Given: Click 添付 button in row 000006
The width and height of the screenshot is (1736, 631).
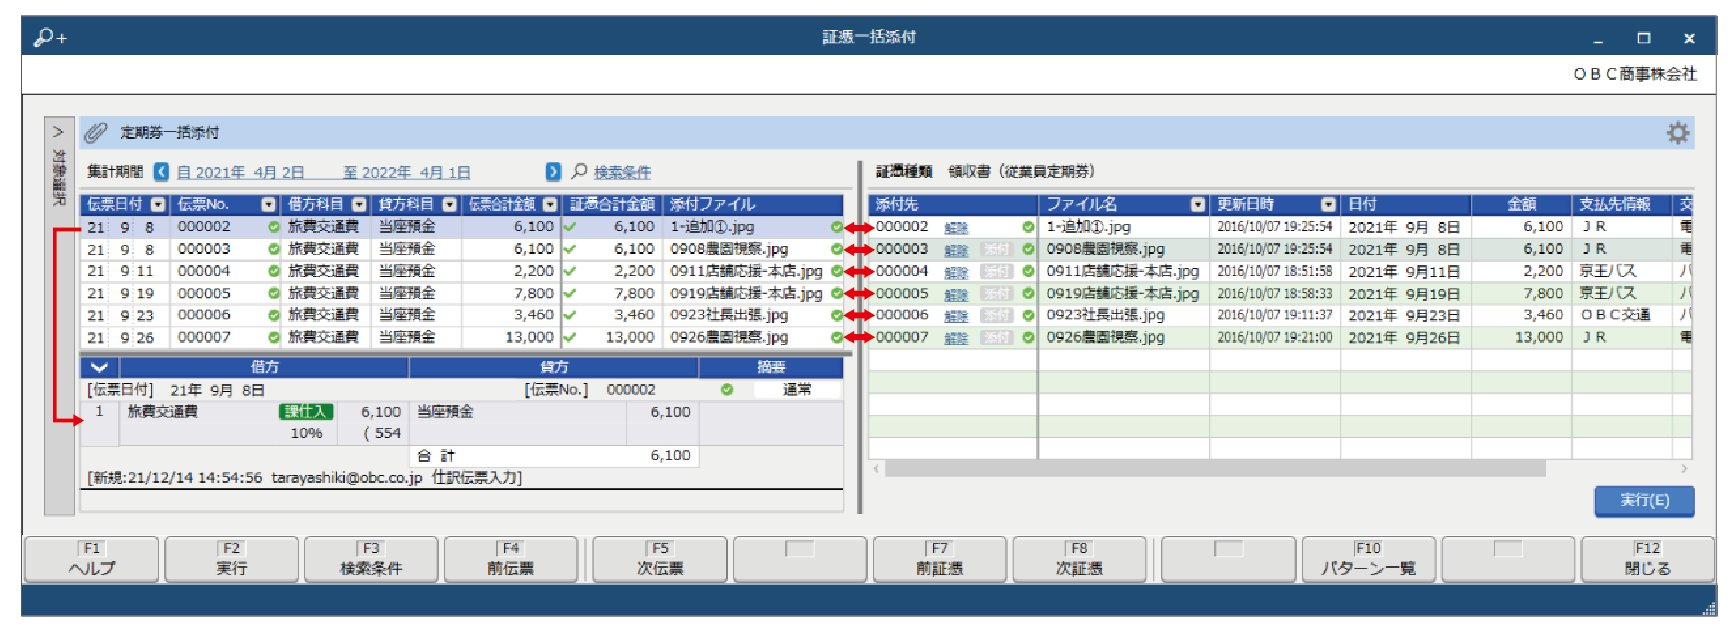Looking at the screenshot, I should point(996,315).
